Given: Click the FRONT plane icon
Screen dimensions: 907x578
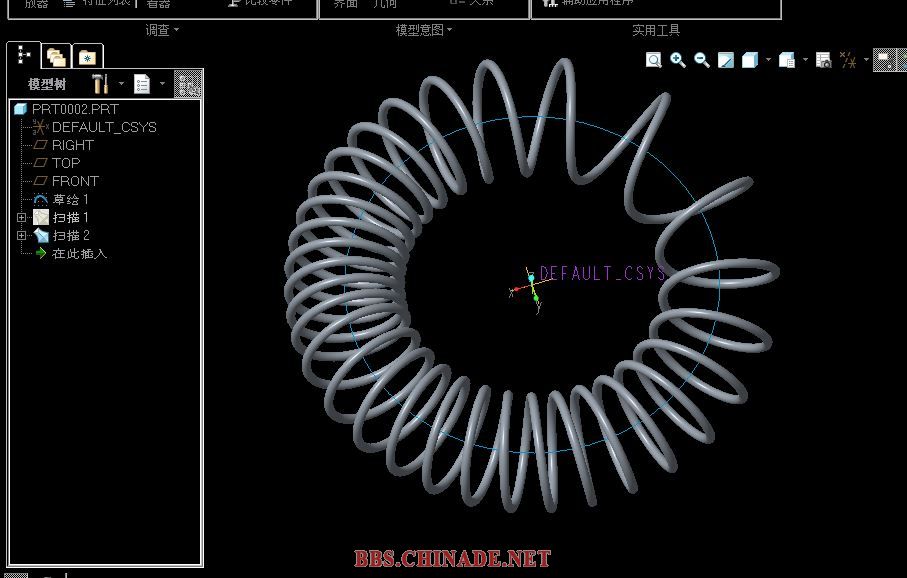Looking at the screenshot, I should coord(40,181).
